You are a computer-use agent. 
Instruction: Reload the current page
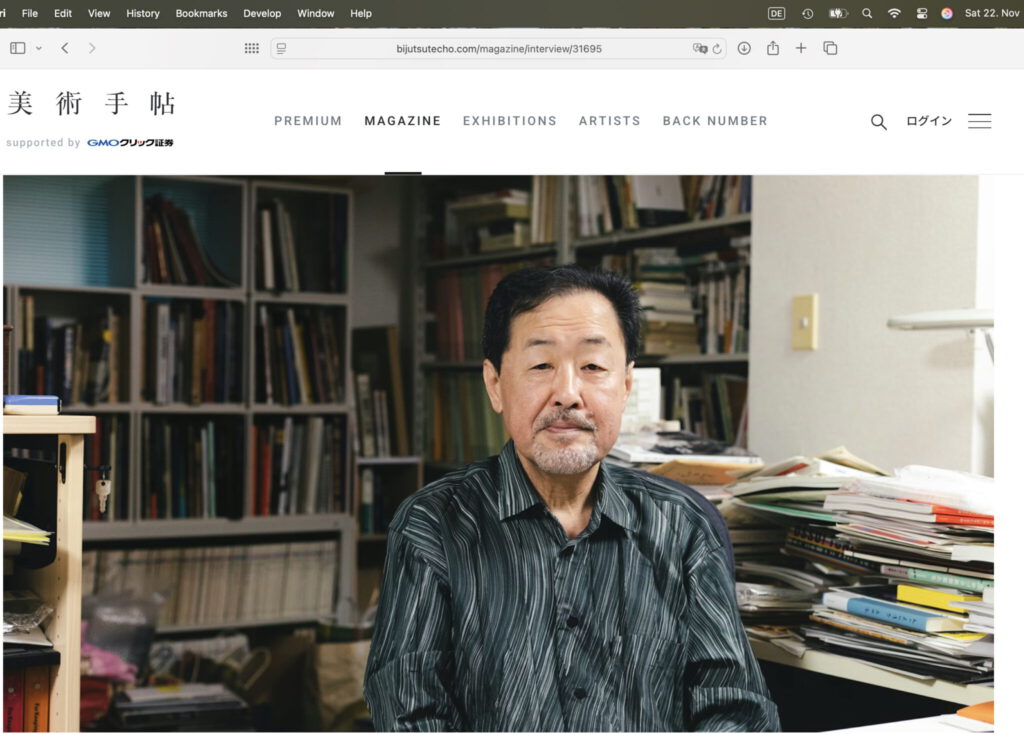point(717,48)
